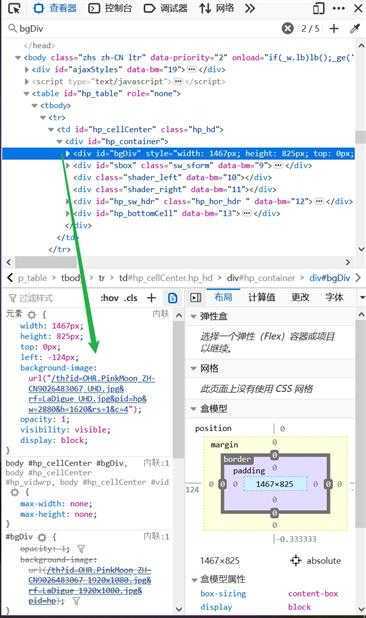Image resolution: width=366 pixels, height=618 pixels.
Task: Expand the highlighted bgDiv node
Action: [68, 153]
